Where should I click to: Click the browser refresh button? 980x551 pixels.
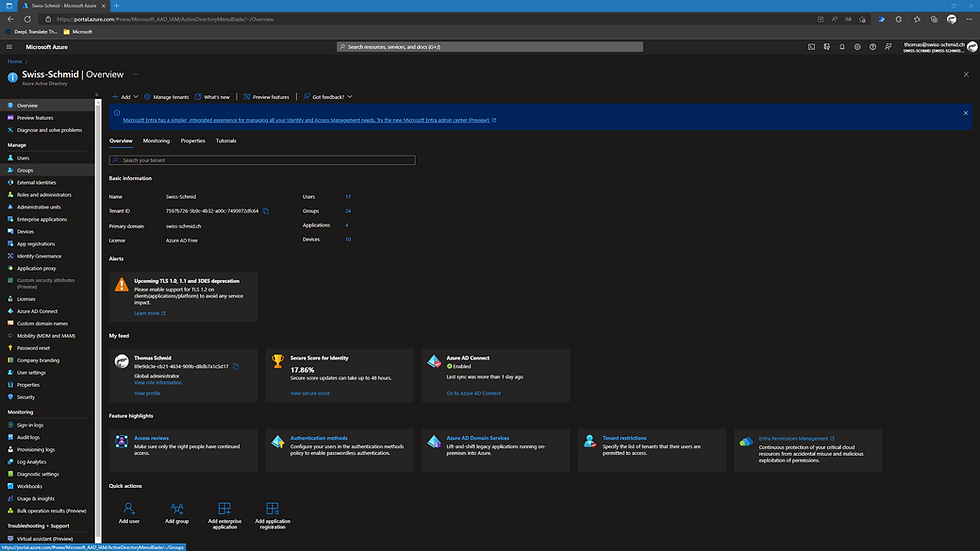(28, 19)
